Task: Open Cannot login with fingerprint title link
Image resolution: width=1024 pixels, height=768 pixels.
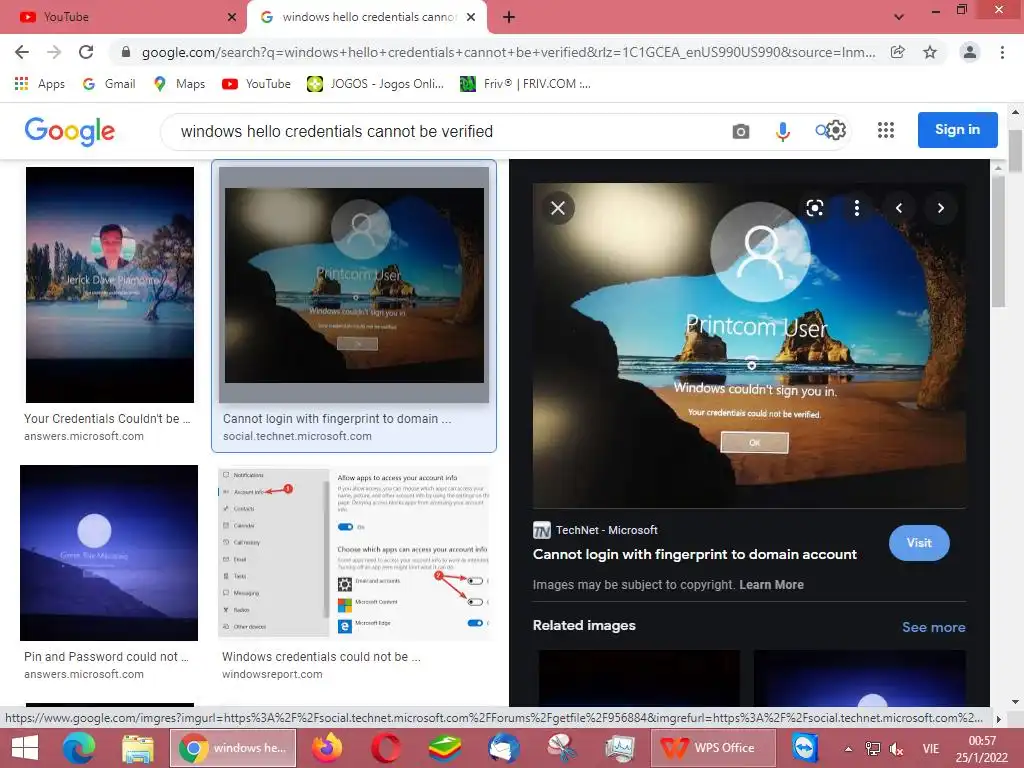Action: click(x=694, y=554)
